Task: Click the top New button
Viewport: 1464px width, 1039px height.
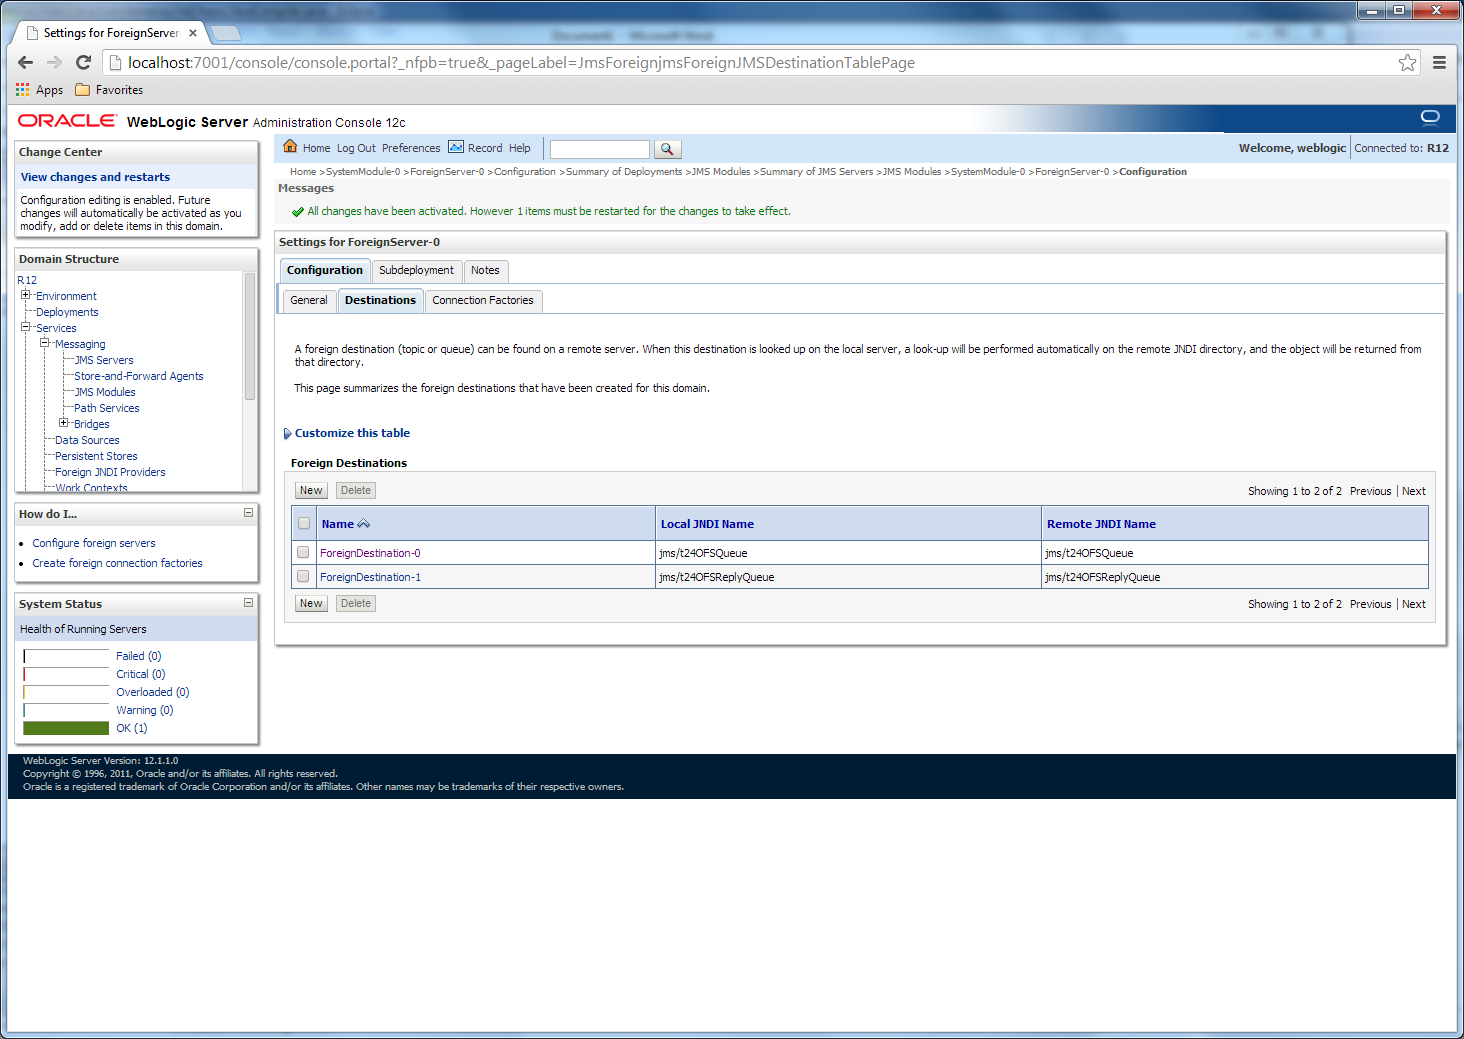Action: [311, 490]
